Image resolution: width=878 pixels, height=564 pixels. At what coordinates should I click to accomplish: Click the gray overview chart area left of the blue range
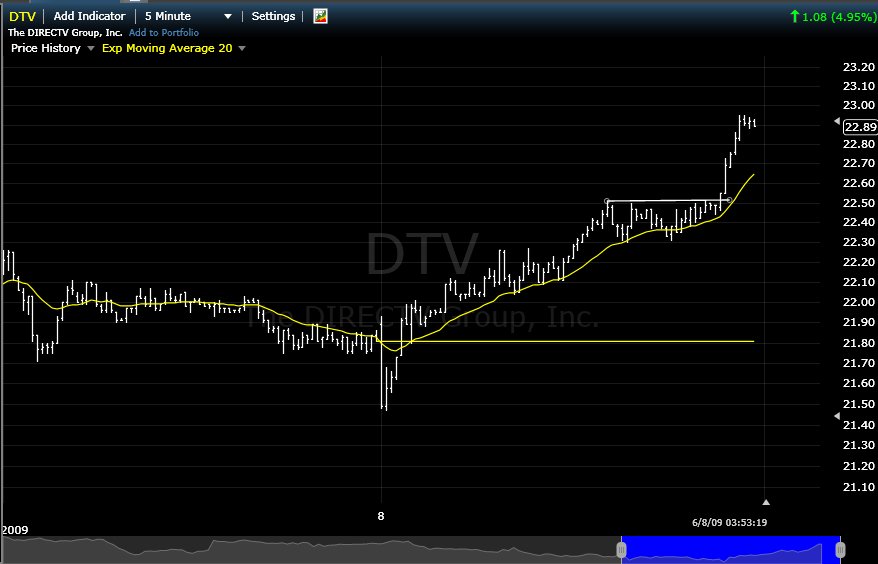point(310,549)
